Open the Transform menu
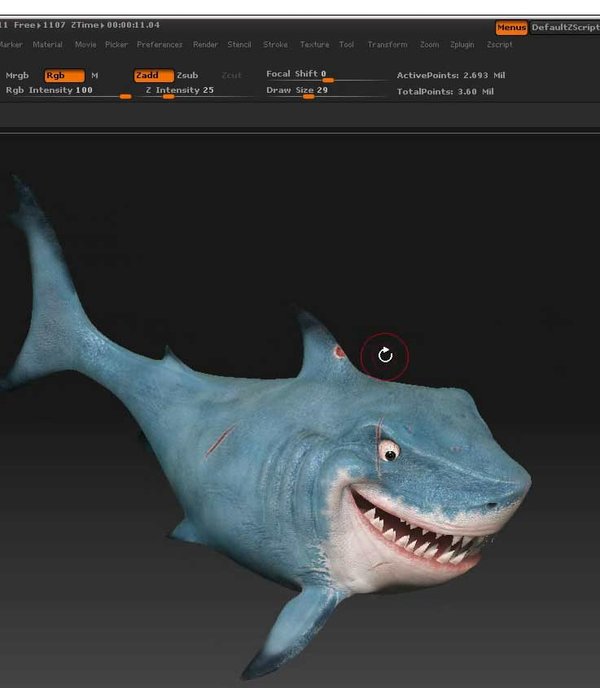Image resolution: width=600 pixels, height=688 pixels. [x=387, y=44]
